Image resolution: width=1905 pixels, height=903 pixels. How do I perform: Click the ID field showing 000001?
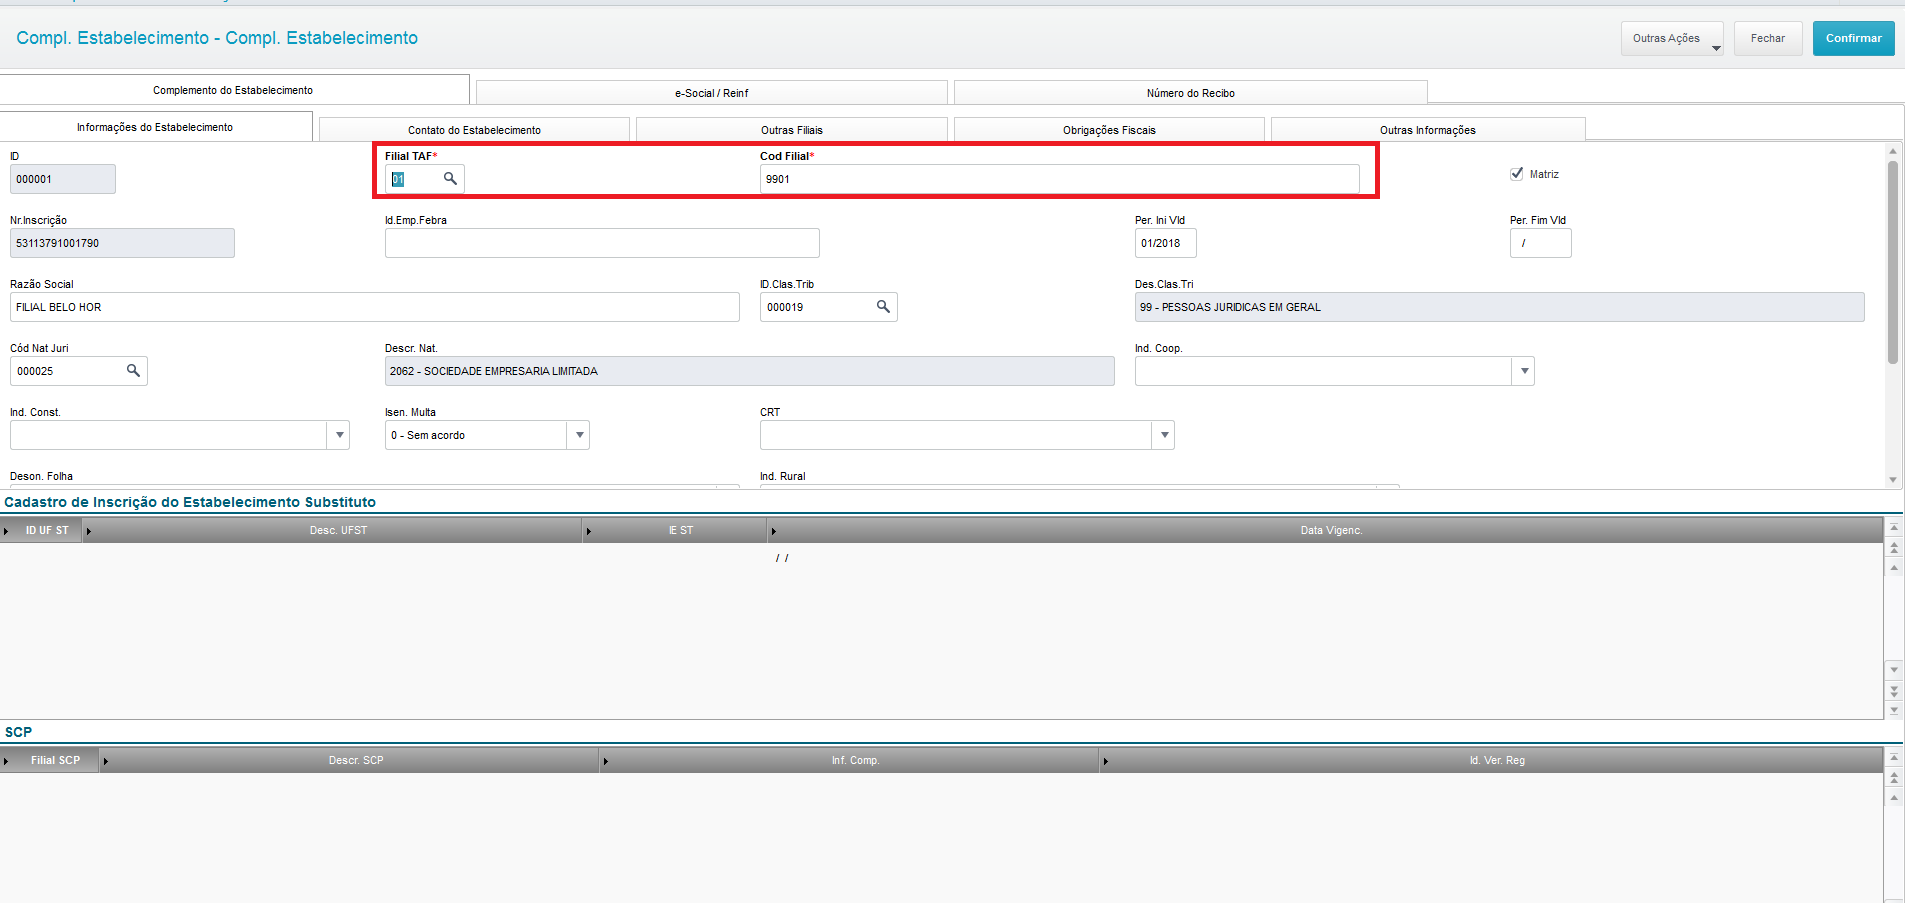click(x=62, y=179)
